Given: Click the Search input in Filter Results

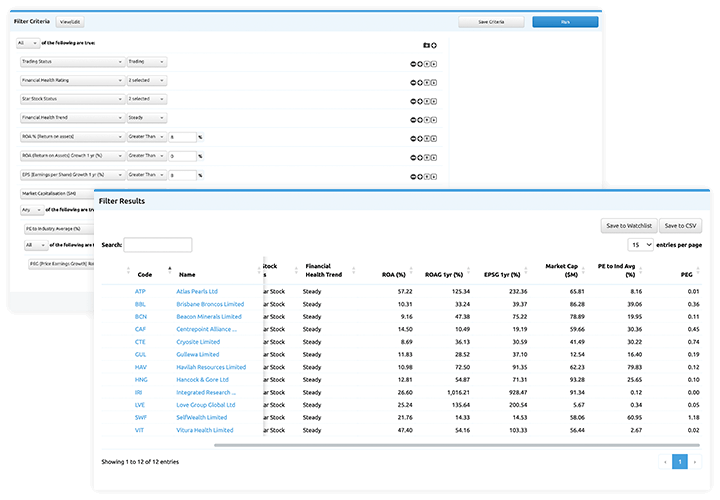Looking at the screenshot, I should (157, 245).
